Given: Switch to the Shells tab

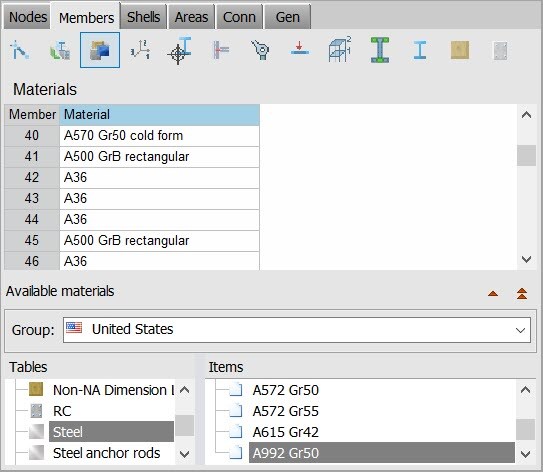Looking at the screenshot, I should pyautogui.click(x=143, y=17).
